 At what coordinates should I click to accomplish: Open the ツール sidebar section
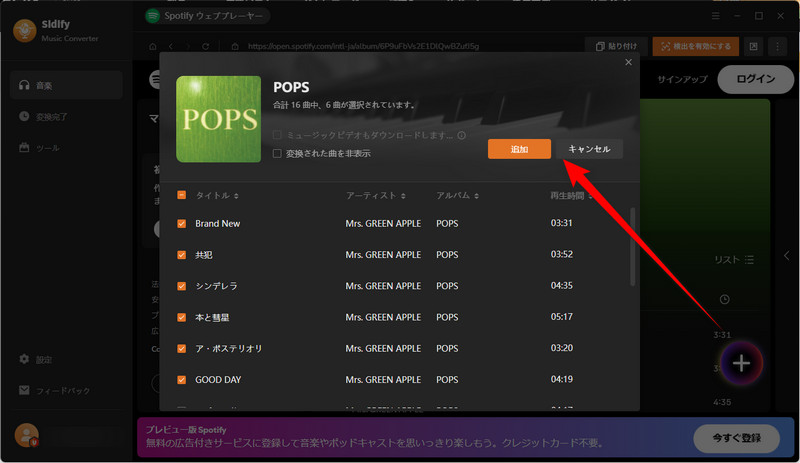click(66, 148)
